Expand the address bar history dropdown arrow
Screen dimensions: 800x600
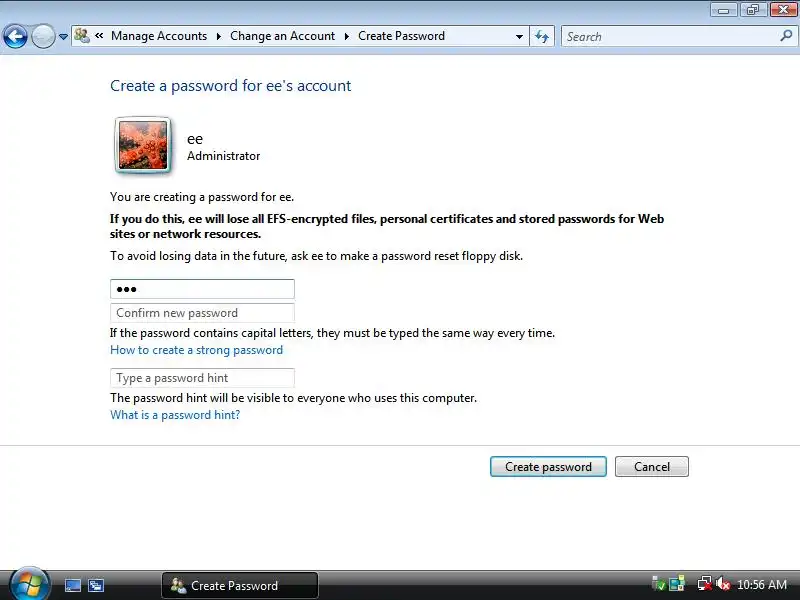point(519,36)
